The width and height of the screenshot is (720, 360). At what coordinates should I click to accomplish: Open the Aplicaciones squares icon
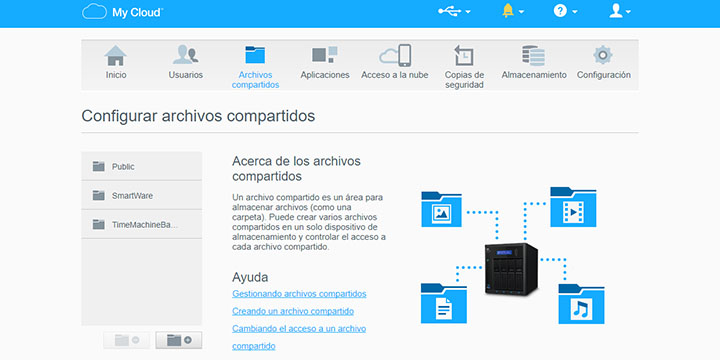tap(325, 54)
